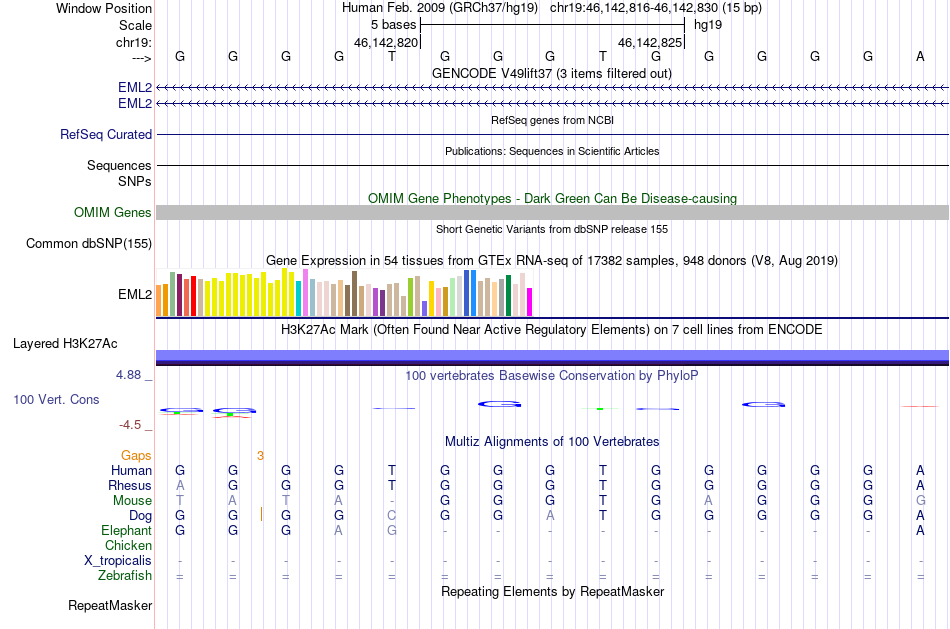Image resolution: width=950 pixels, height=629 pixels.
Task: Select the OMIM Genes track label
Action: pos(113,212)
